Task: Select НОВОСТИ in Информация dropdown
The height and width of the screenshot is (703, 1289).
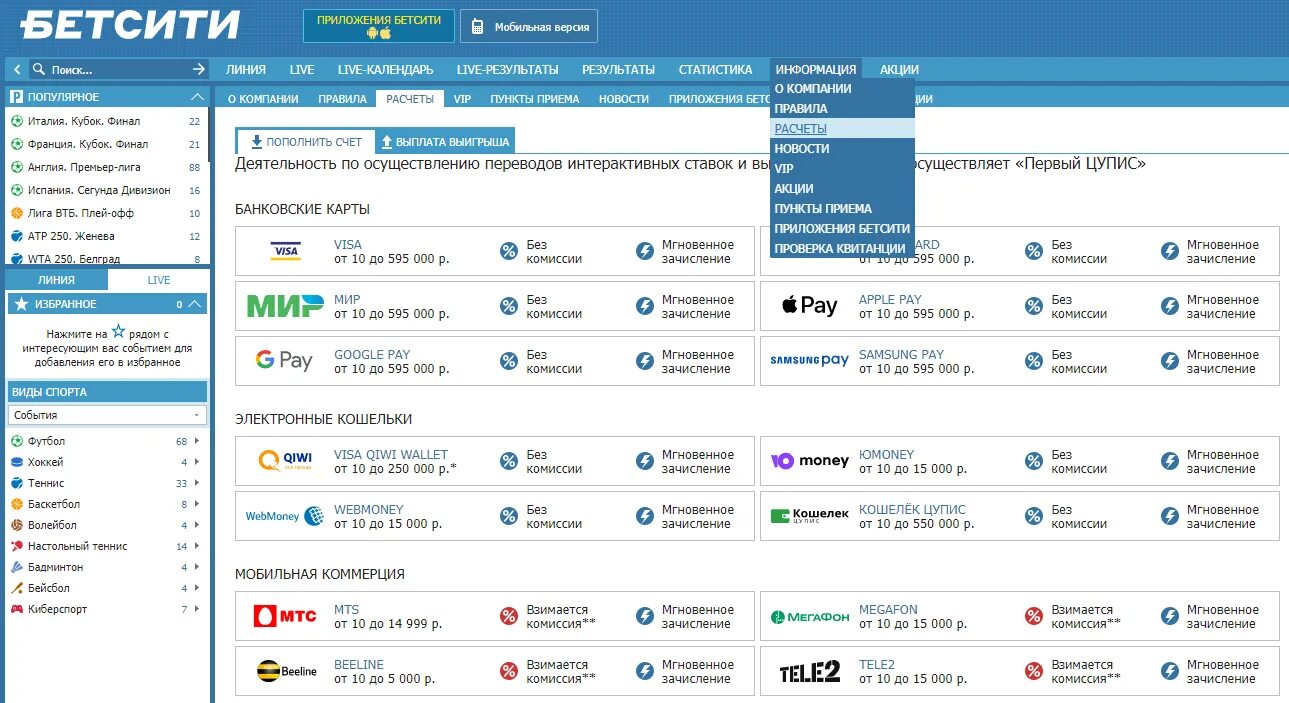Action: pyautogui.click(x=842, y=148)
